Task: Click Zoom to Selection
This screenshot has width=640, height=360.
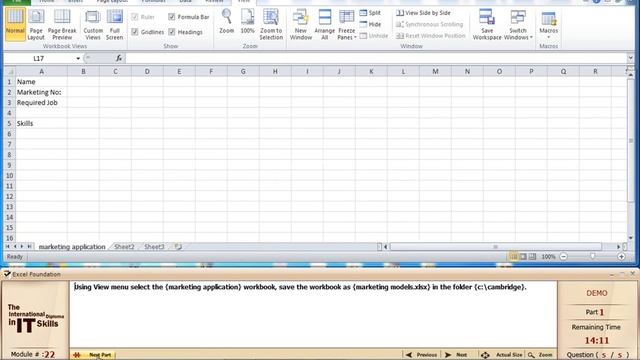Action: coord(271,24)
